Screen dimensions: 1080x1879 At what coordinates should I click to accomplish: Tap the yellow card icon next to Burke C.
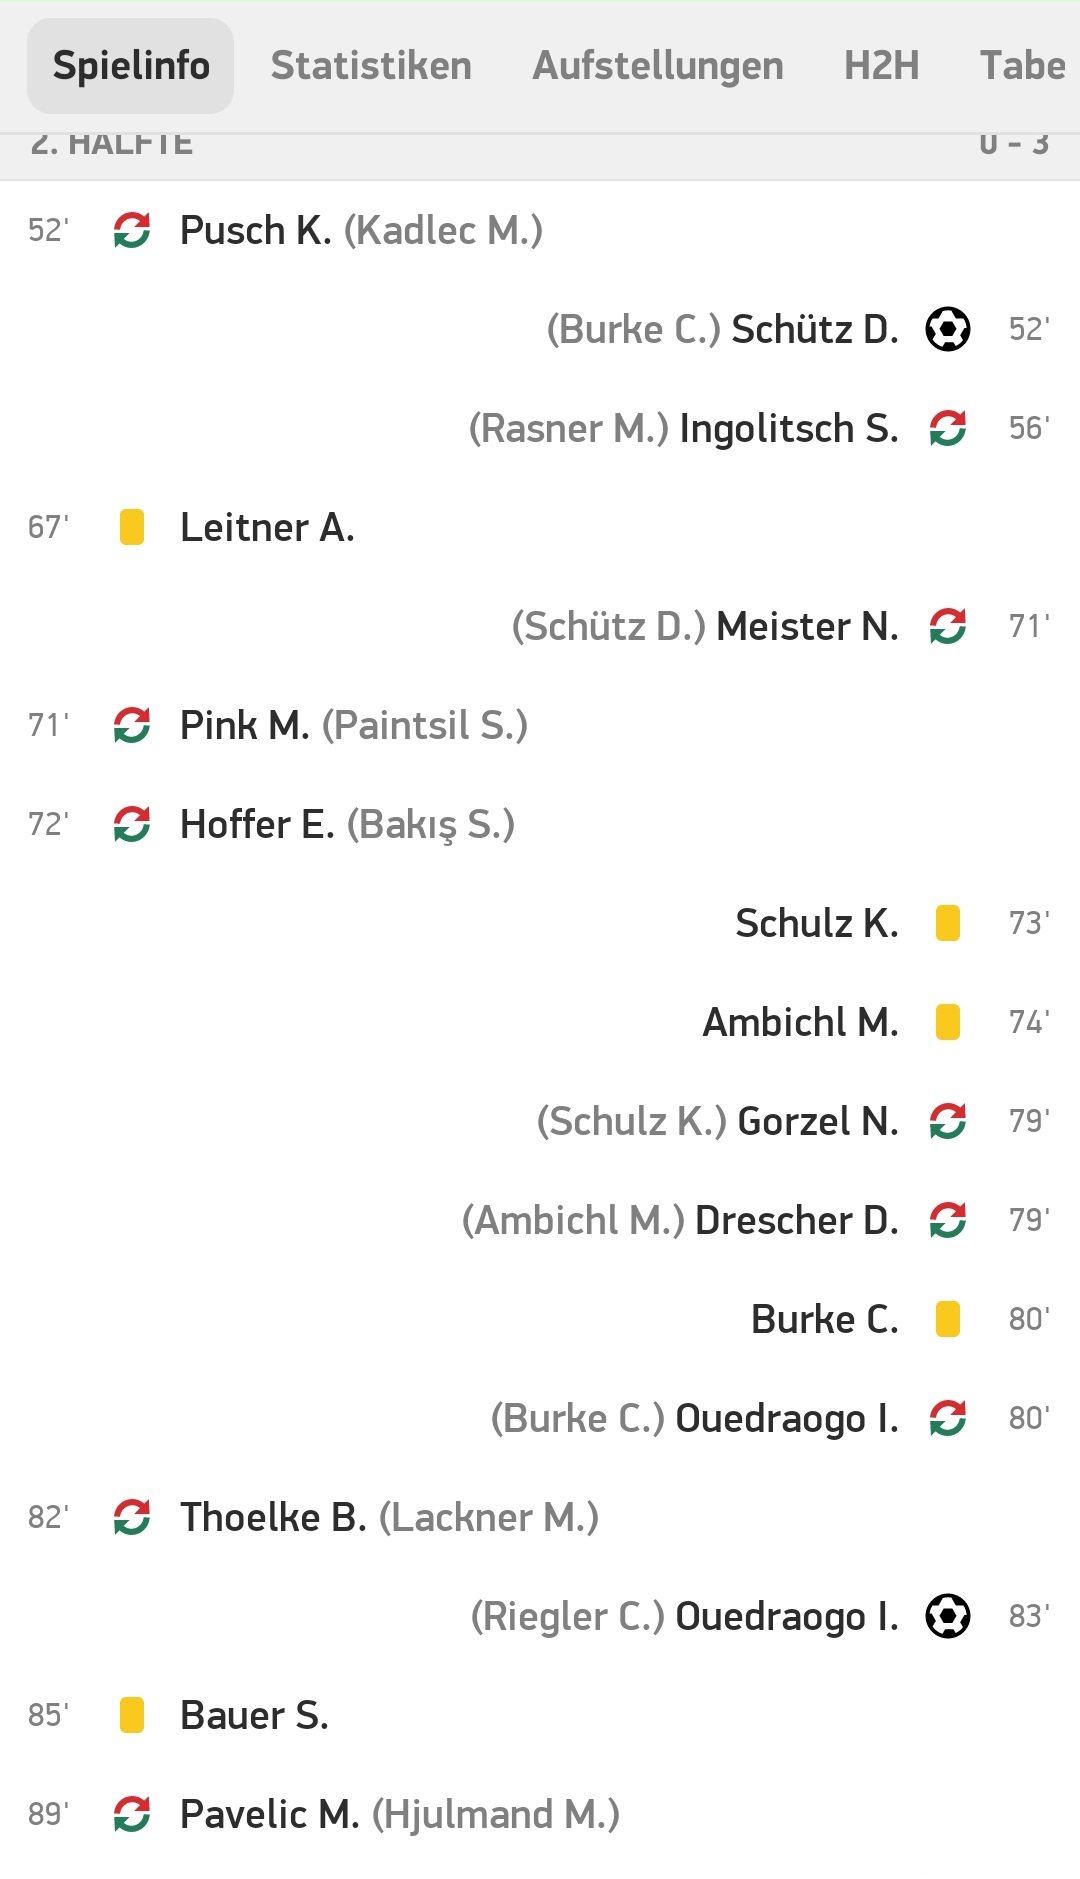point(947,1319)
